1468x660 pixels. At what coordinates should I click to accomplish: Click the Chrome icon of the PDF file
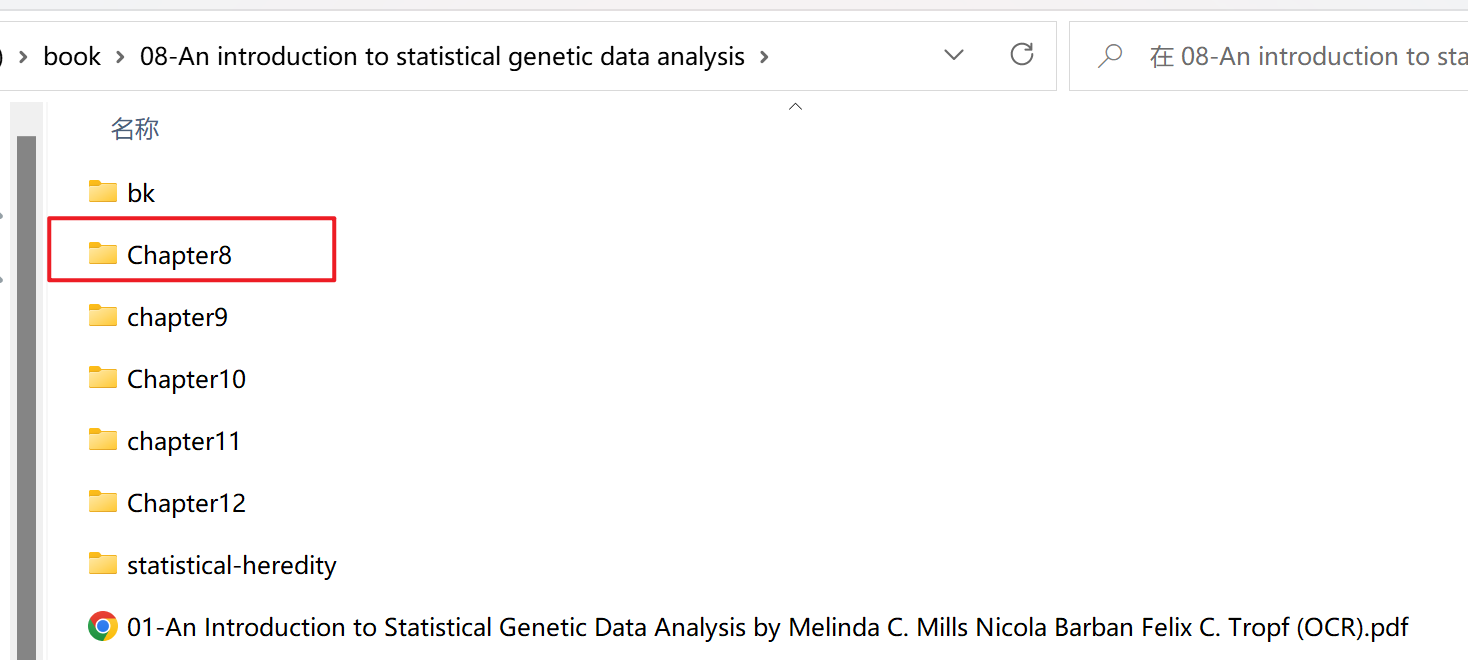(x=102, y=627)
